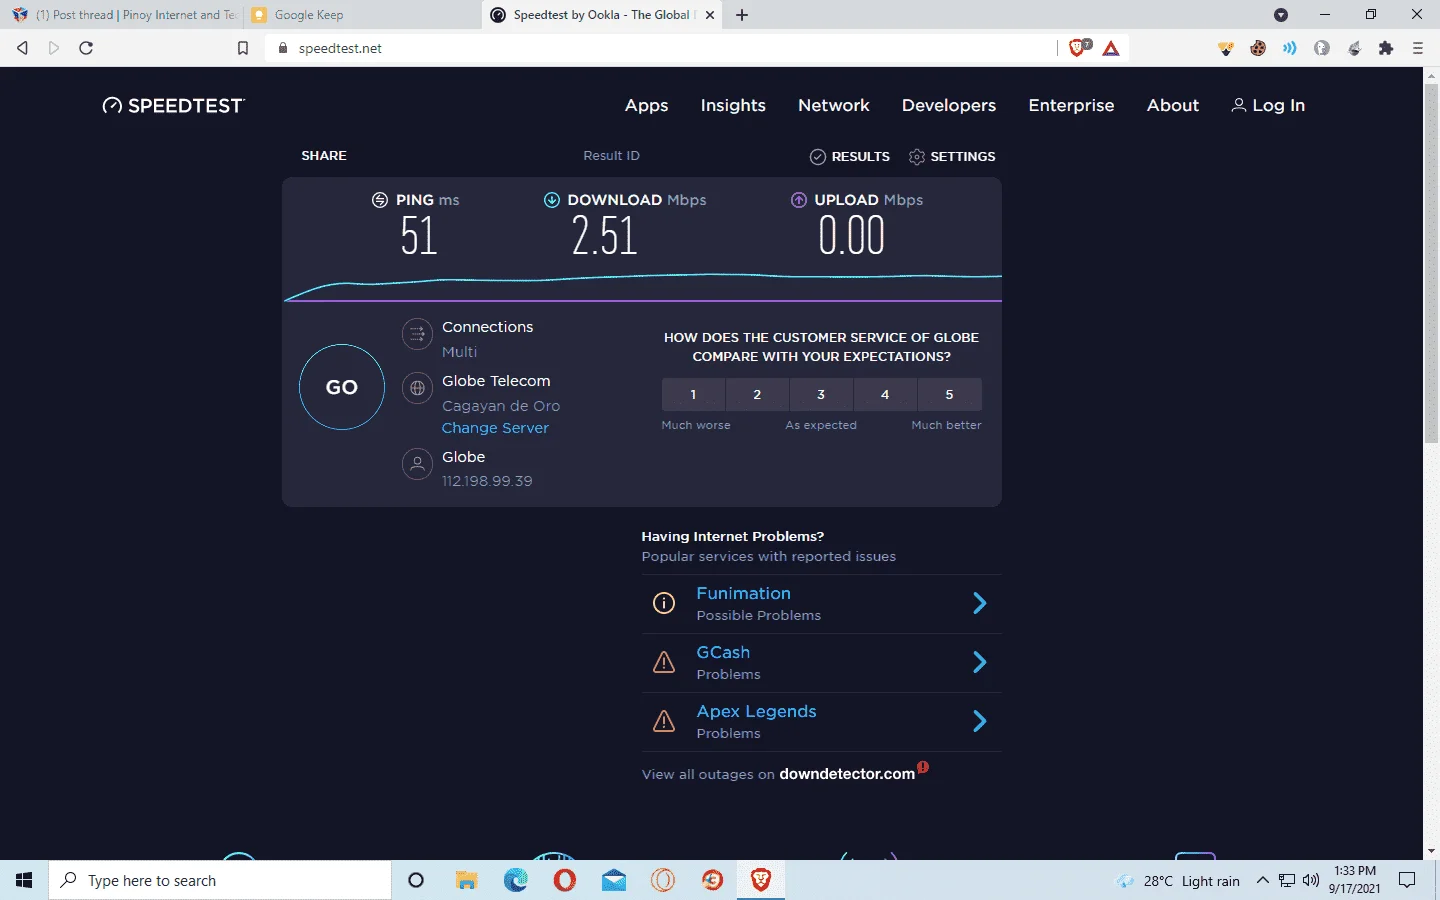This screenshot has width=1440, height=900.
Task: Open the Extensions puzzle-piece menu
Action: pyautogui.click(x=1386, y=48)
